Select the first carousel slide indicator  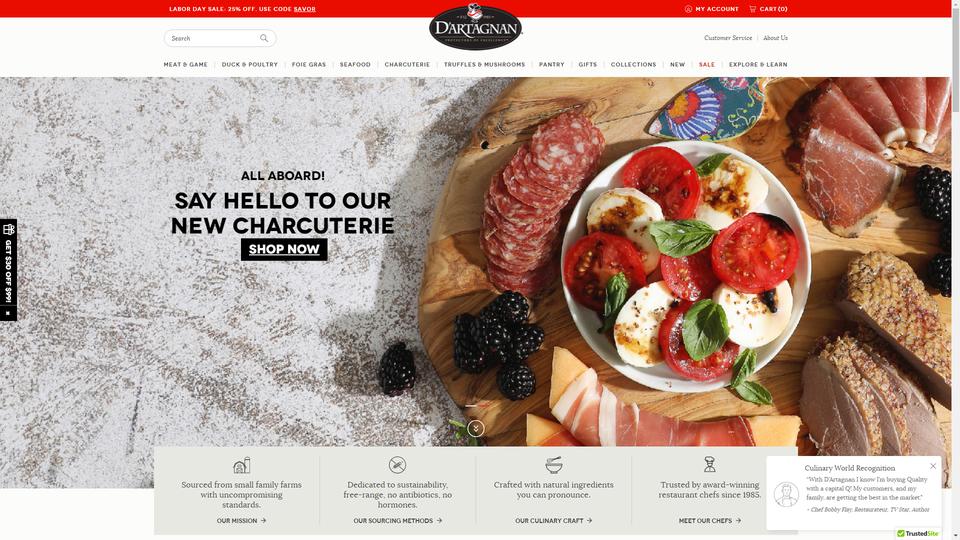[x=471, y=406]
